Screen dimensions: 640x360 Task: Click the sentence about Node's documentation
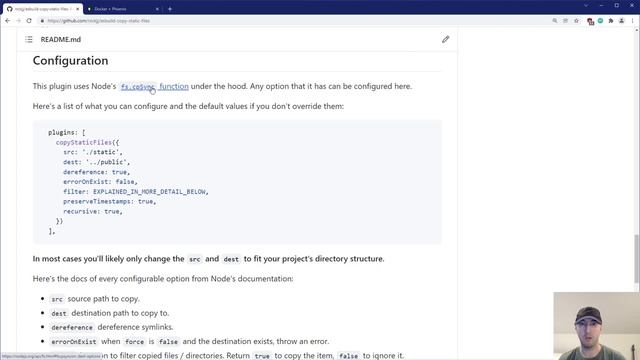pyautogui.click(x=163, y=279)
